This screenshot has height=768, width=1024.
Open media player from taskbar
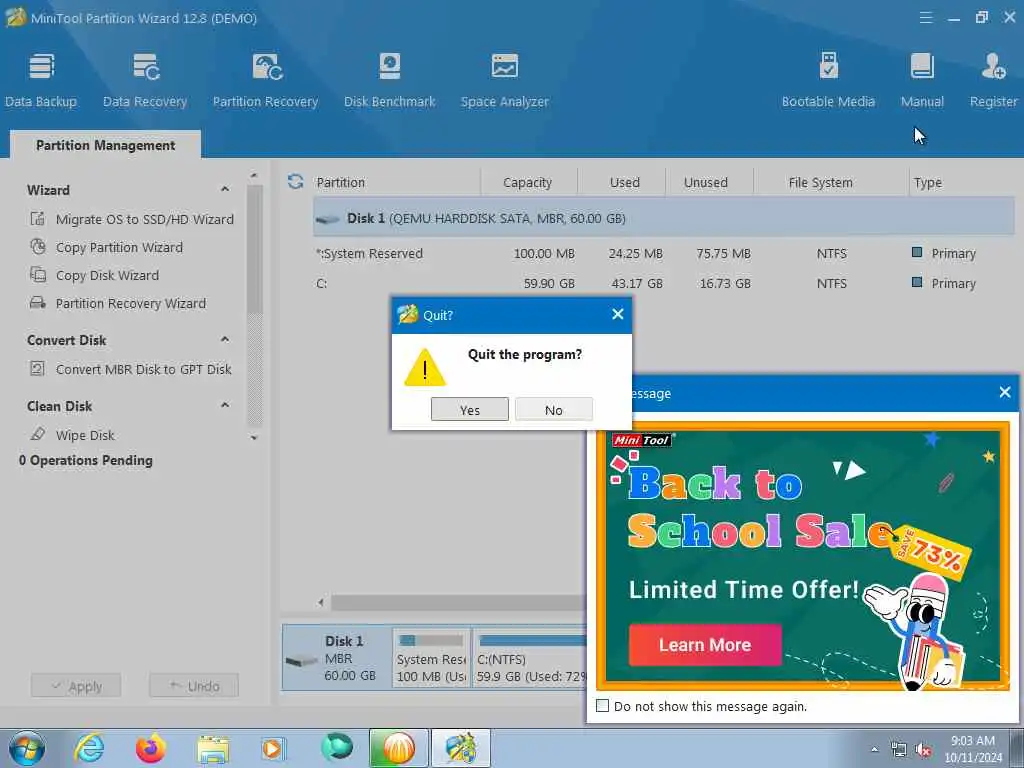(273, 748)
